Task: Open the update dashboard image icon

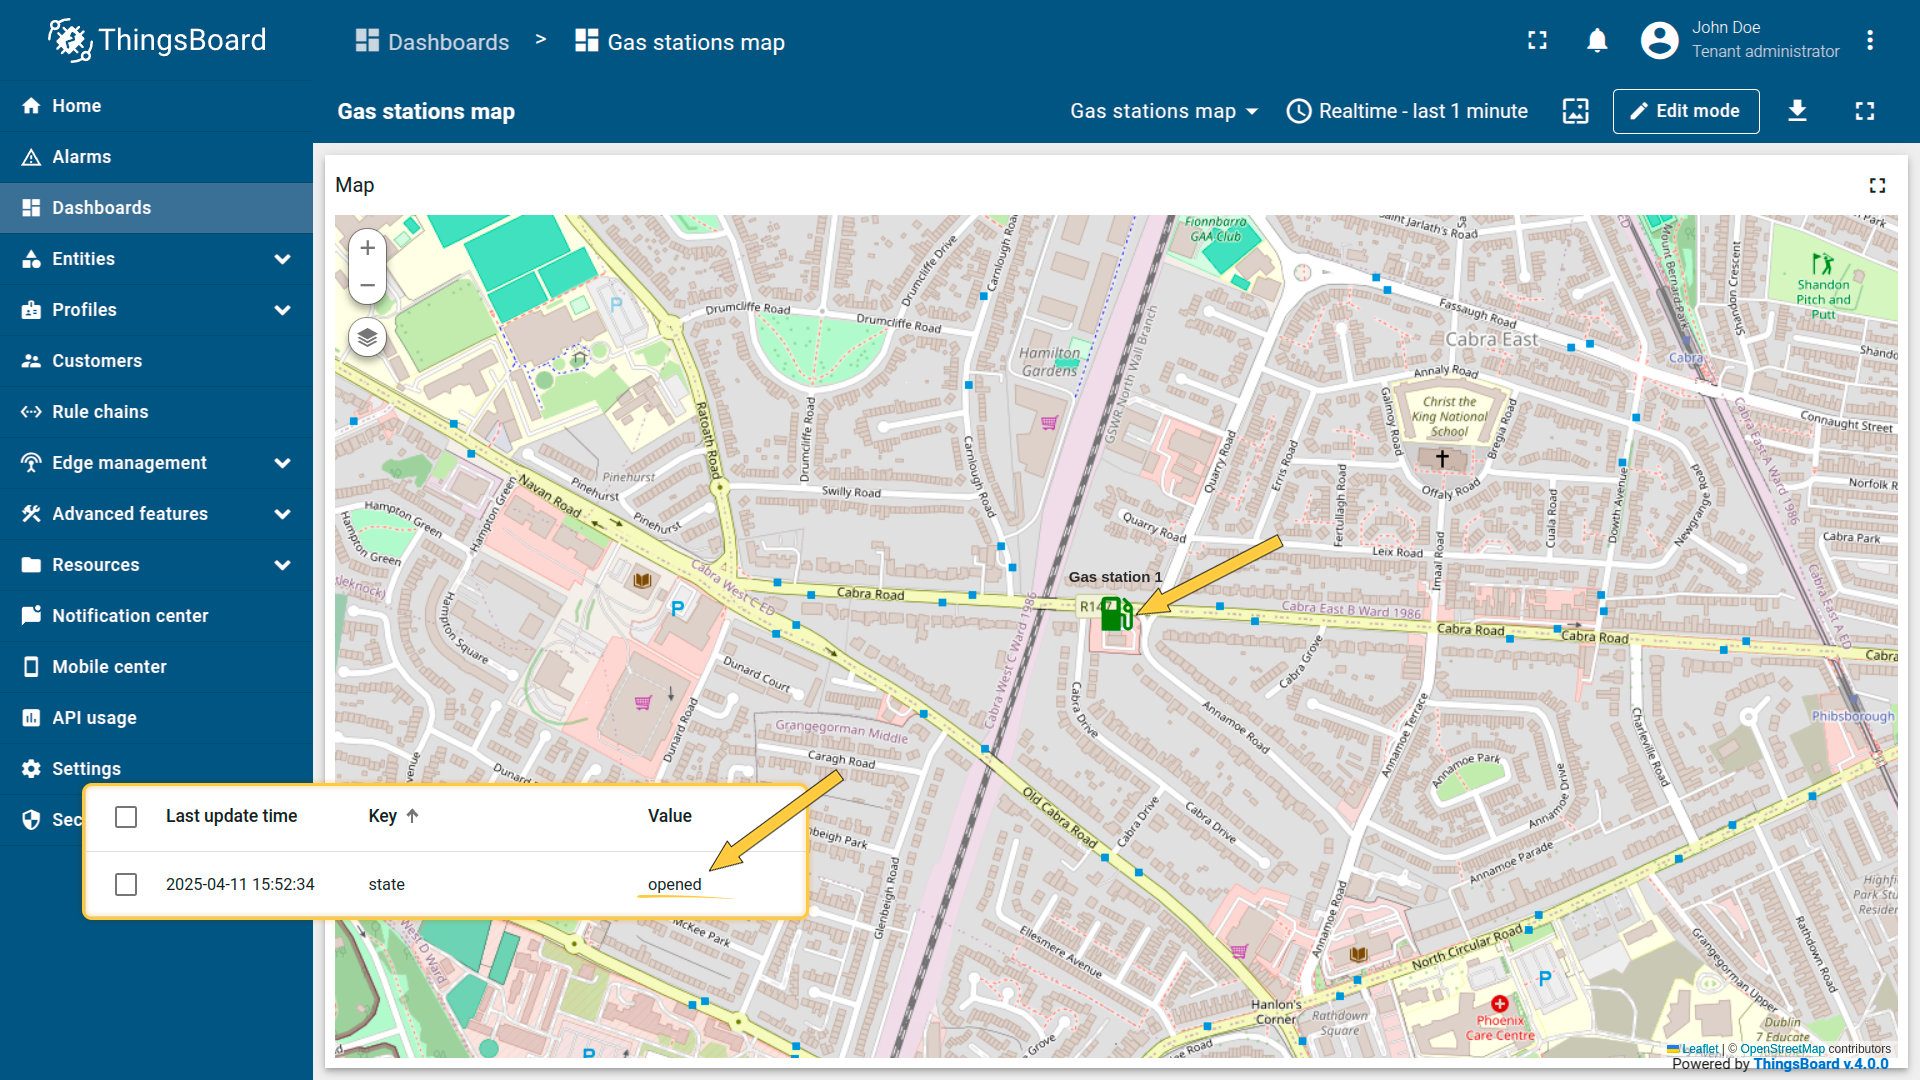Action: coord(1575,111)
